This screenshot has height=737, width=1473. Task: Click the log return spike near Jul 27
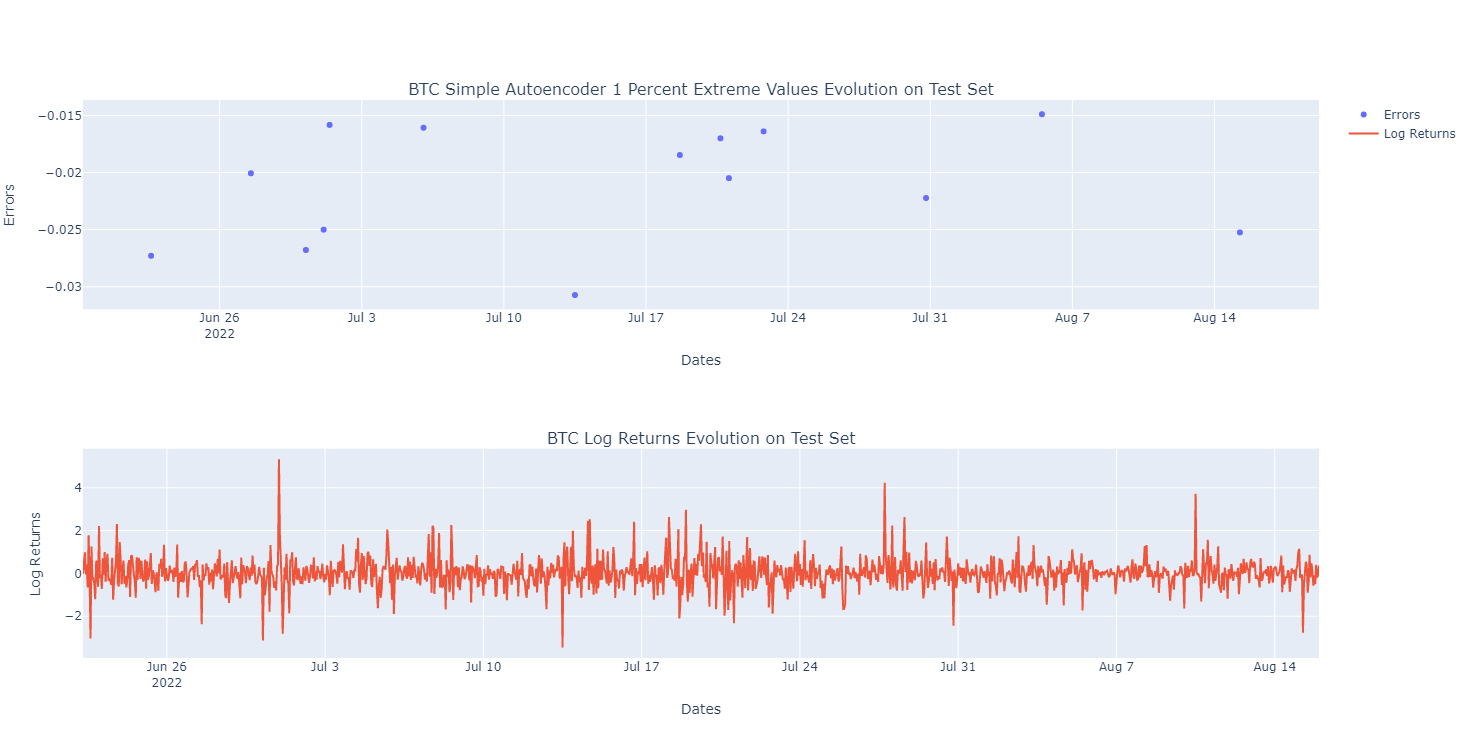point(885,485)
